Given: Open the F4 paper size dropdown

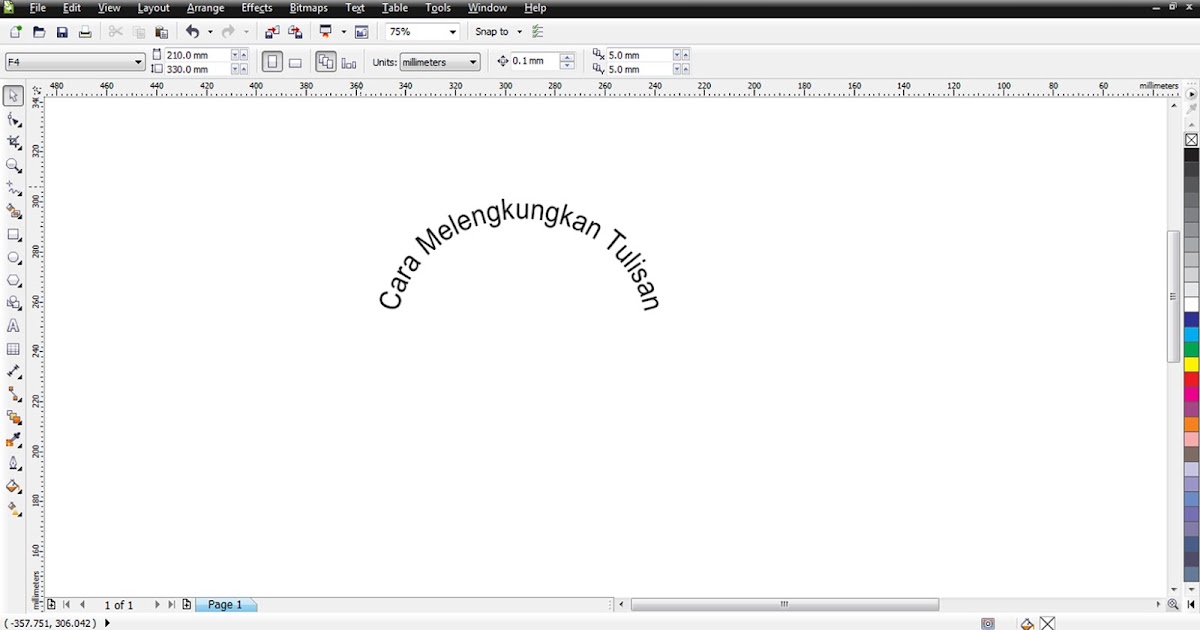Looking at the screenshot, I should point(141,61).
